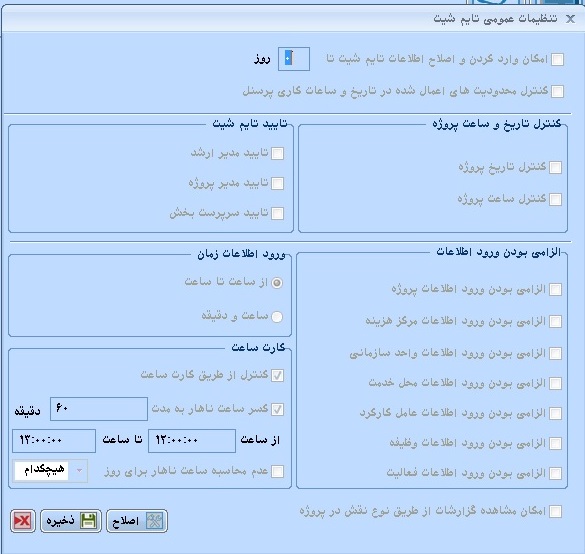585x554 pixels.
Task: Select ساعت و دقیقه radio button
Action: (x=277, y=317)
